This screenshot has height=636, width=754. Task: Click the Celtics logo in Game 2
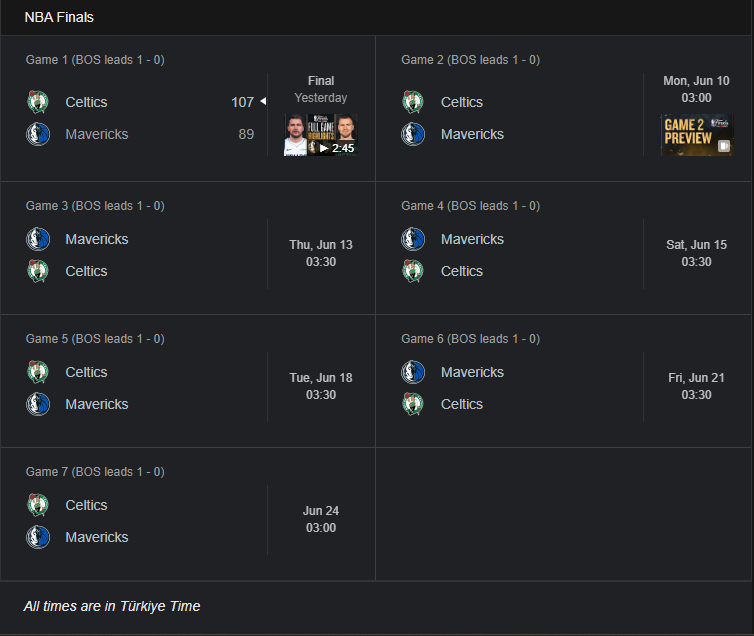coord(413,102)
